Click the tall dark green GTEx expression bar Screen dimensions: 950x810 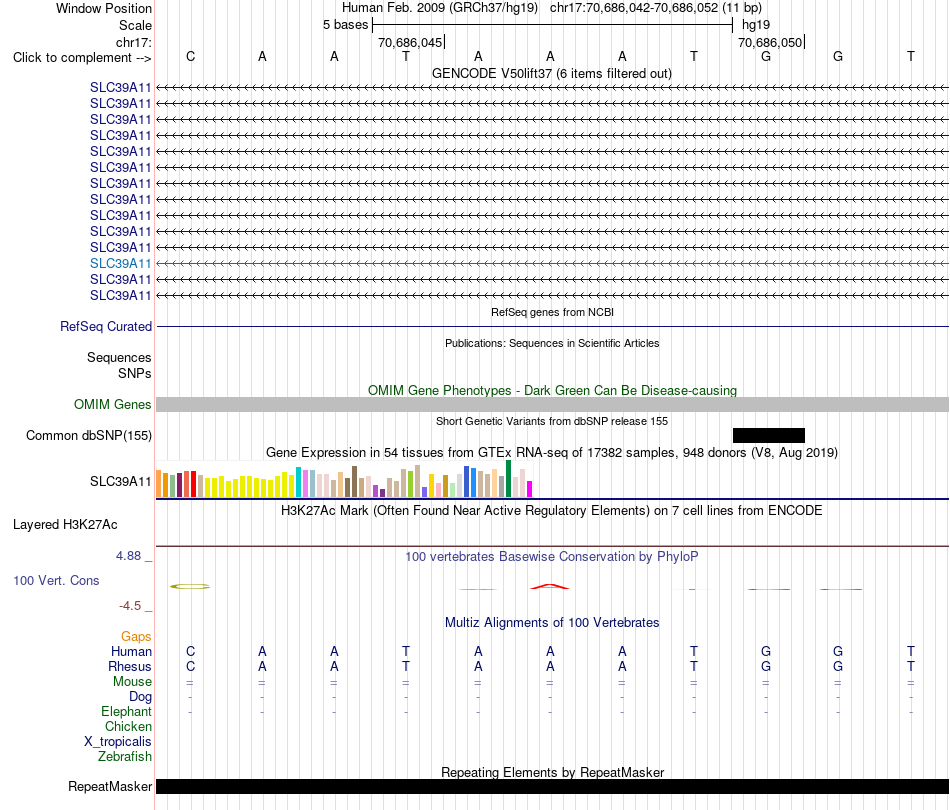(509, 479)
